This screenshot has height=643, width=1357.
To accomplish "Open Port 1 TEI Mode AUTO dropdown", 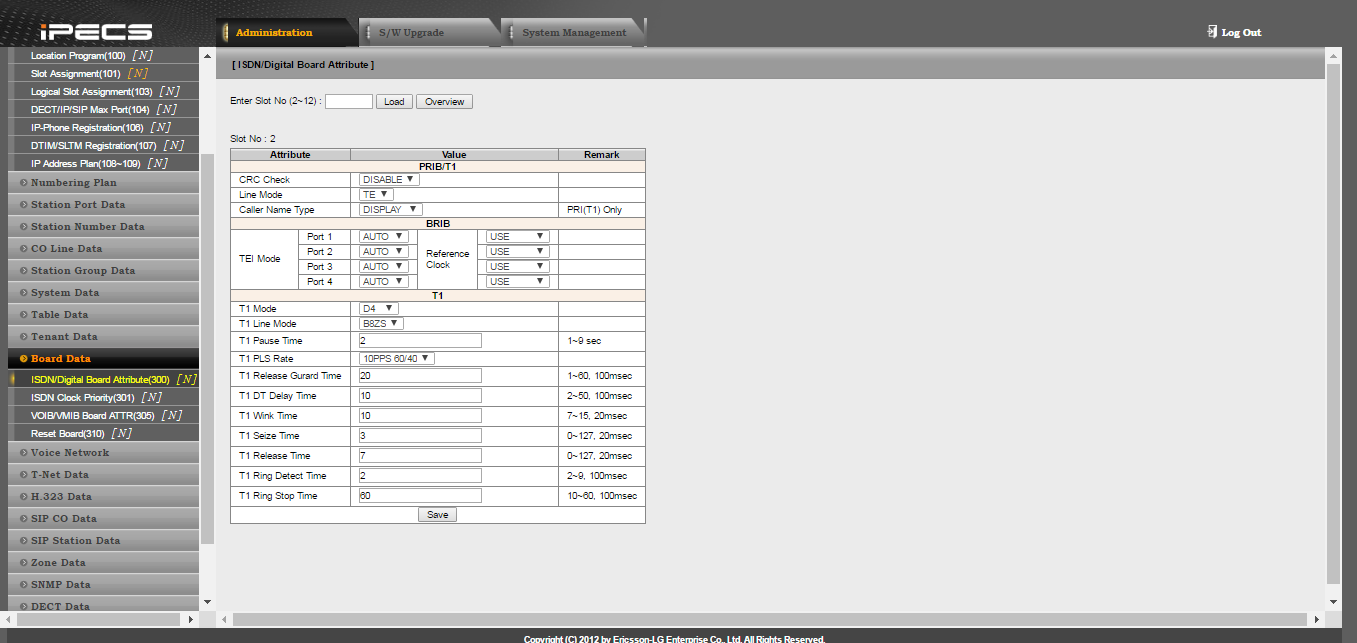I will [x=384, y=237].
